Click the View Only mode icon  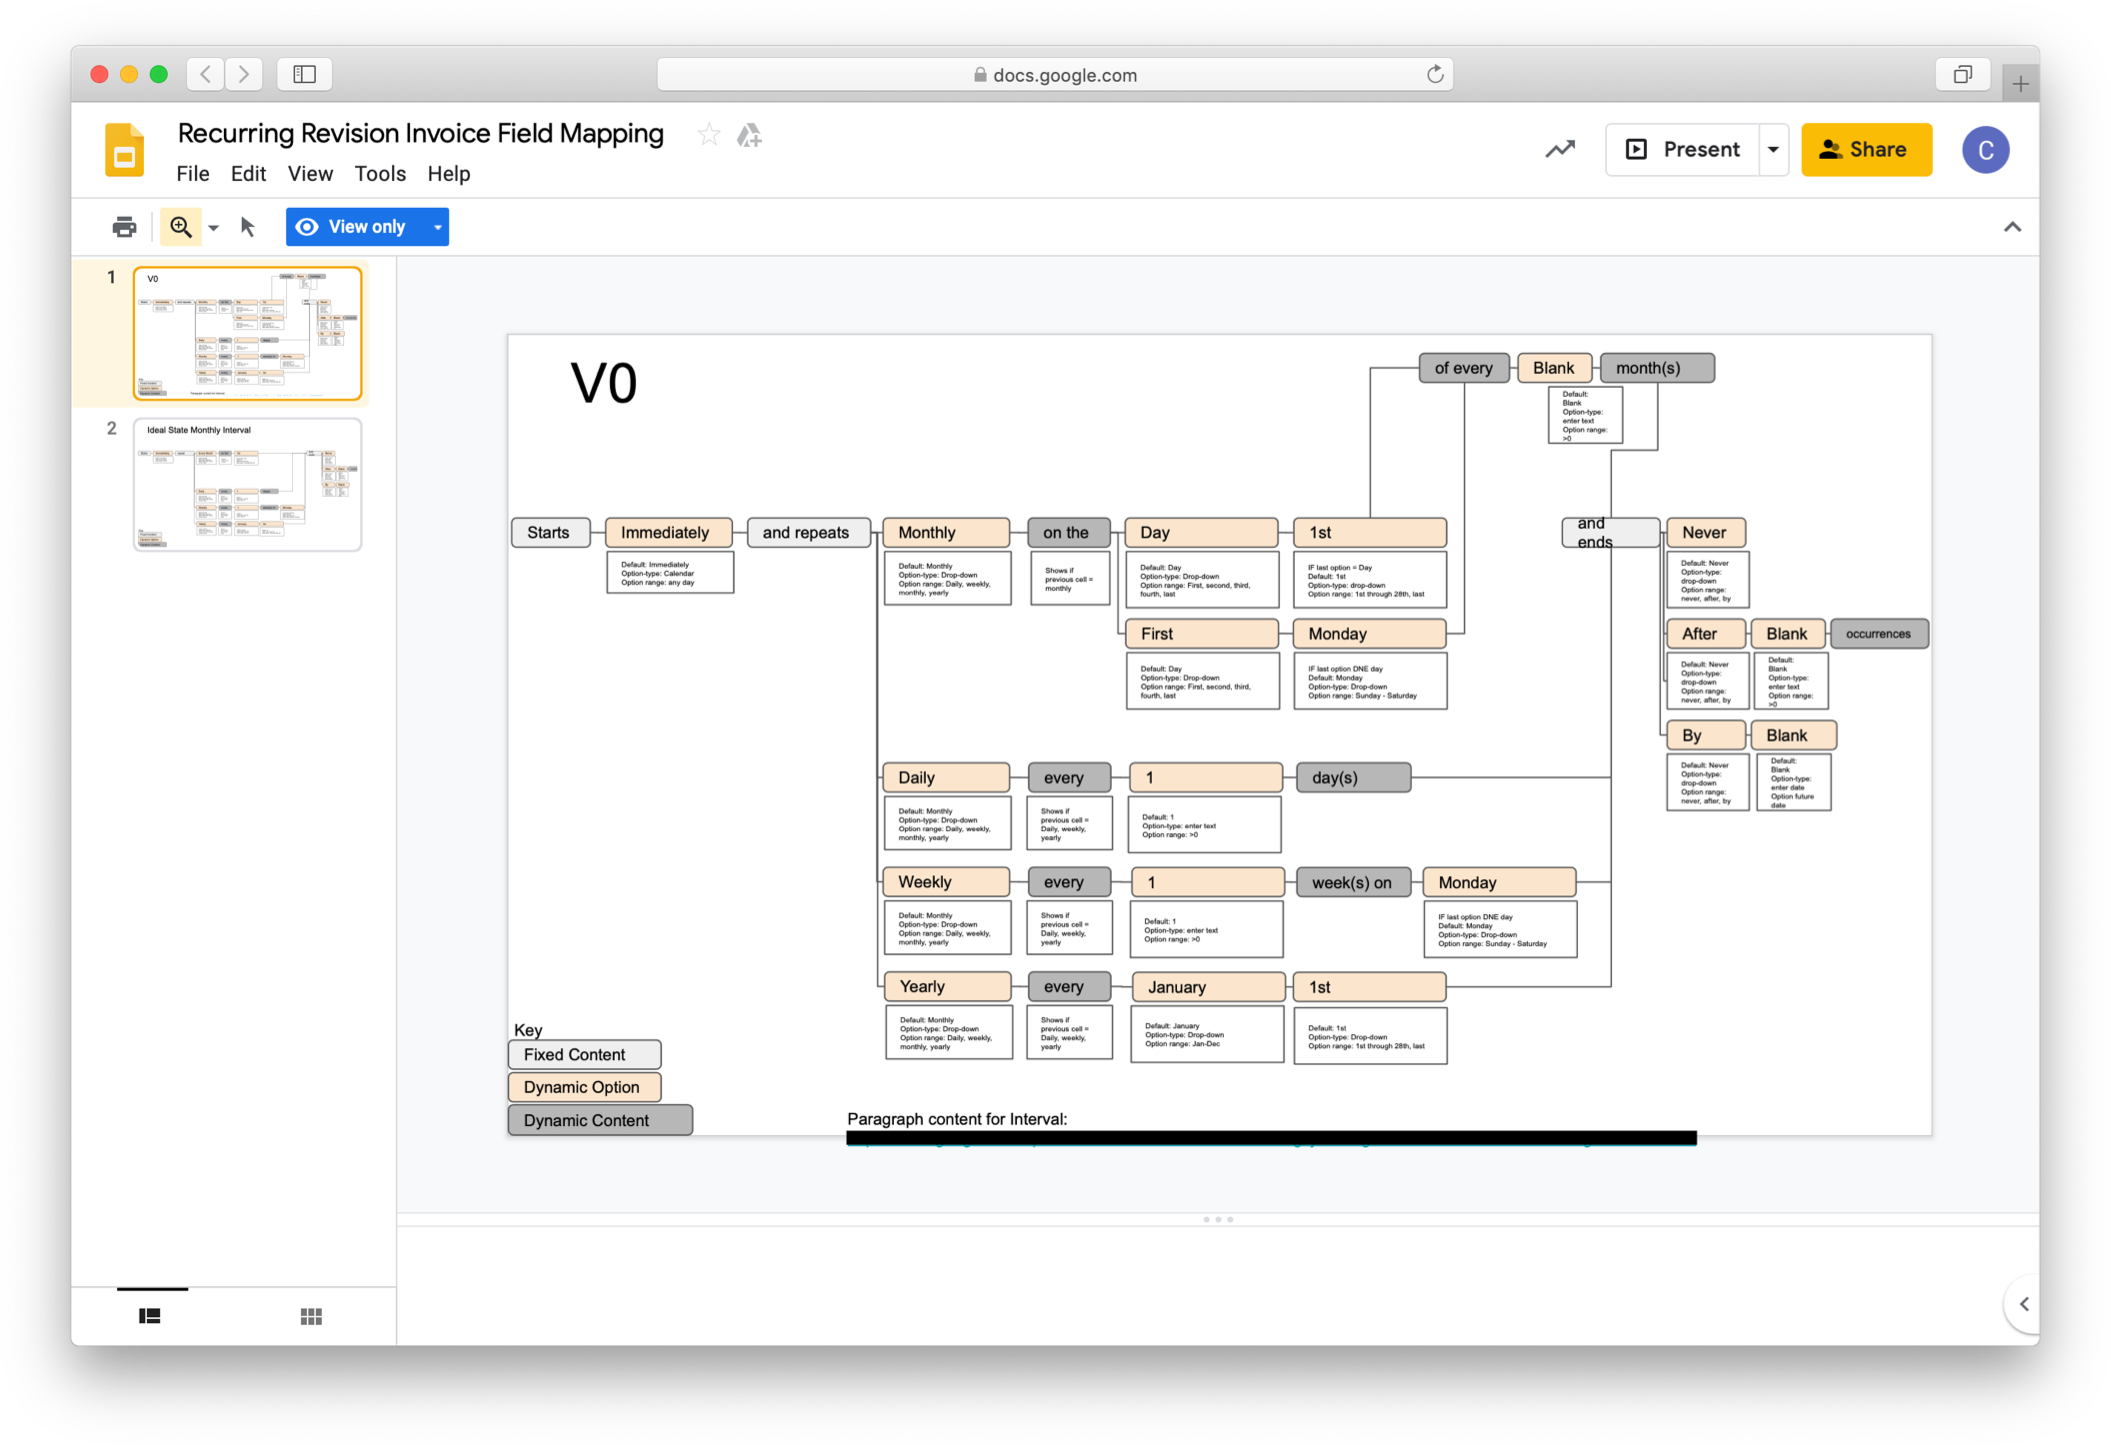[311, 226]
